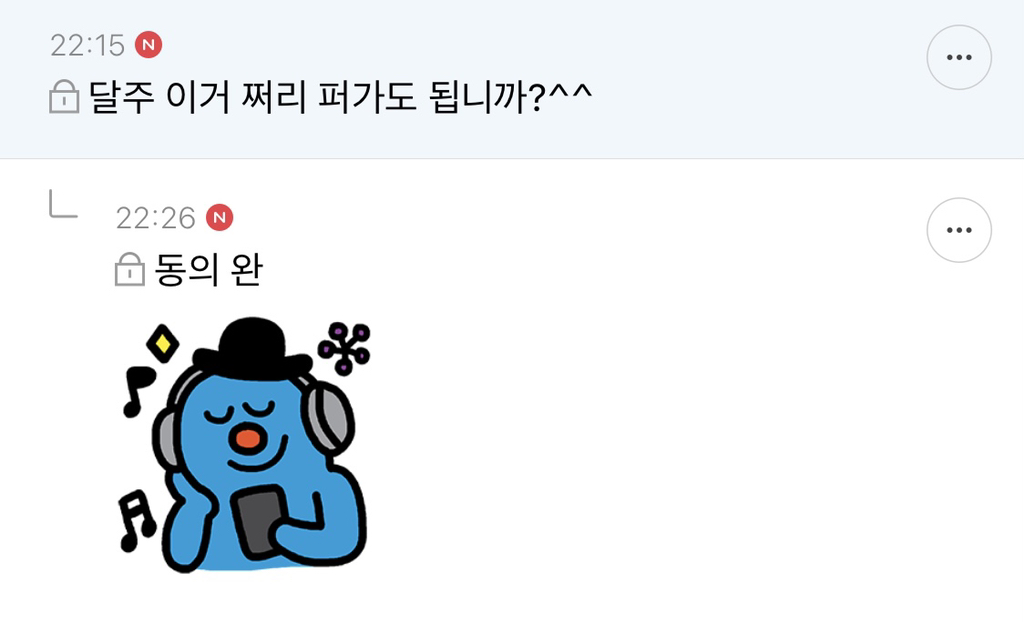Click the single music note near the headphones
Screen dimensions: 1024x622
tap(138, 391)
